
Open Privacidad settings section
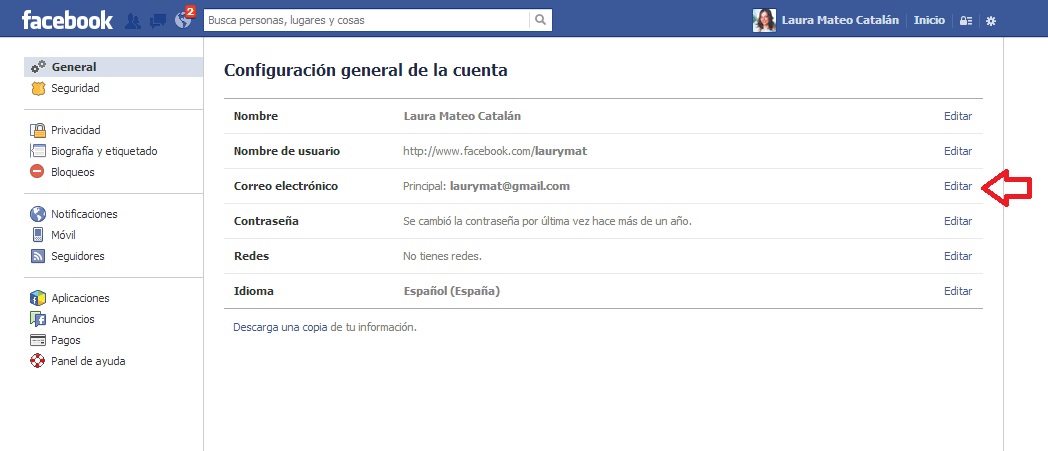pyautogui.click(x=76, y=130)
